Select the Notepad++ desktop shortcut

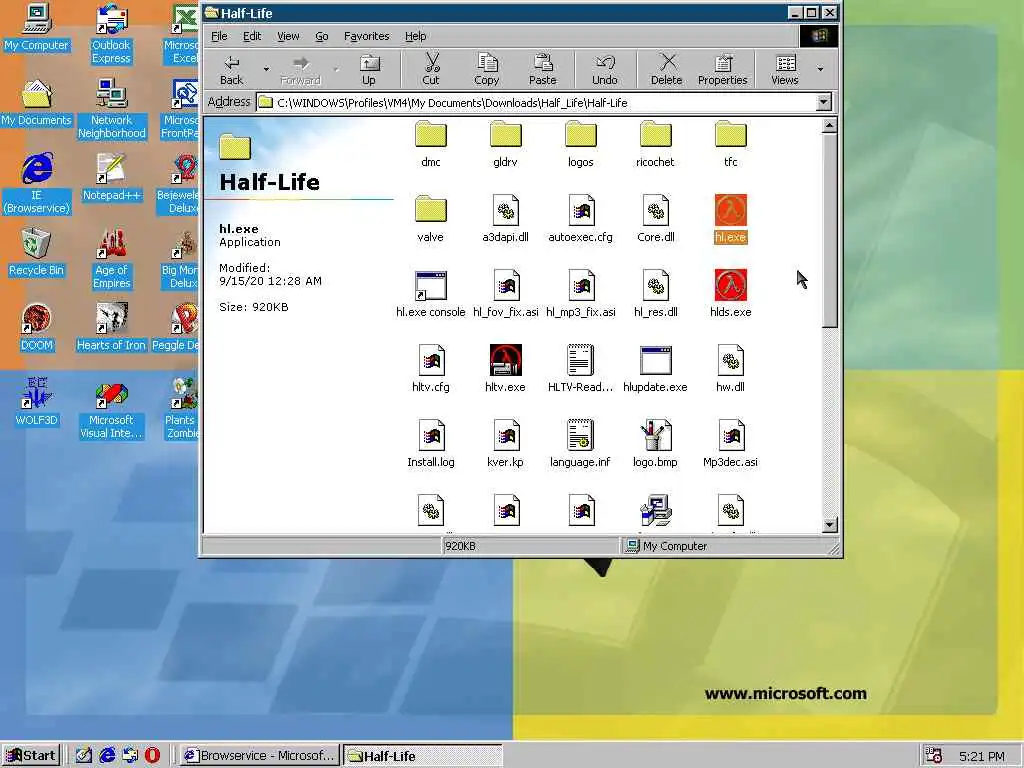(112, 177)
